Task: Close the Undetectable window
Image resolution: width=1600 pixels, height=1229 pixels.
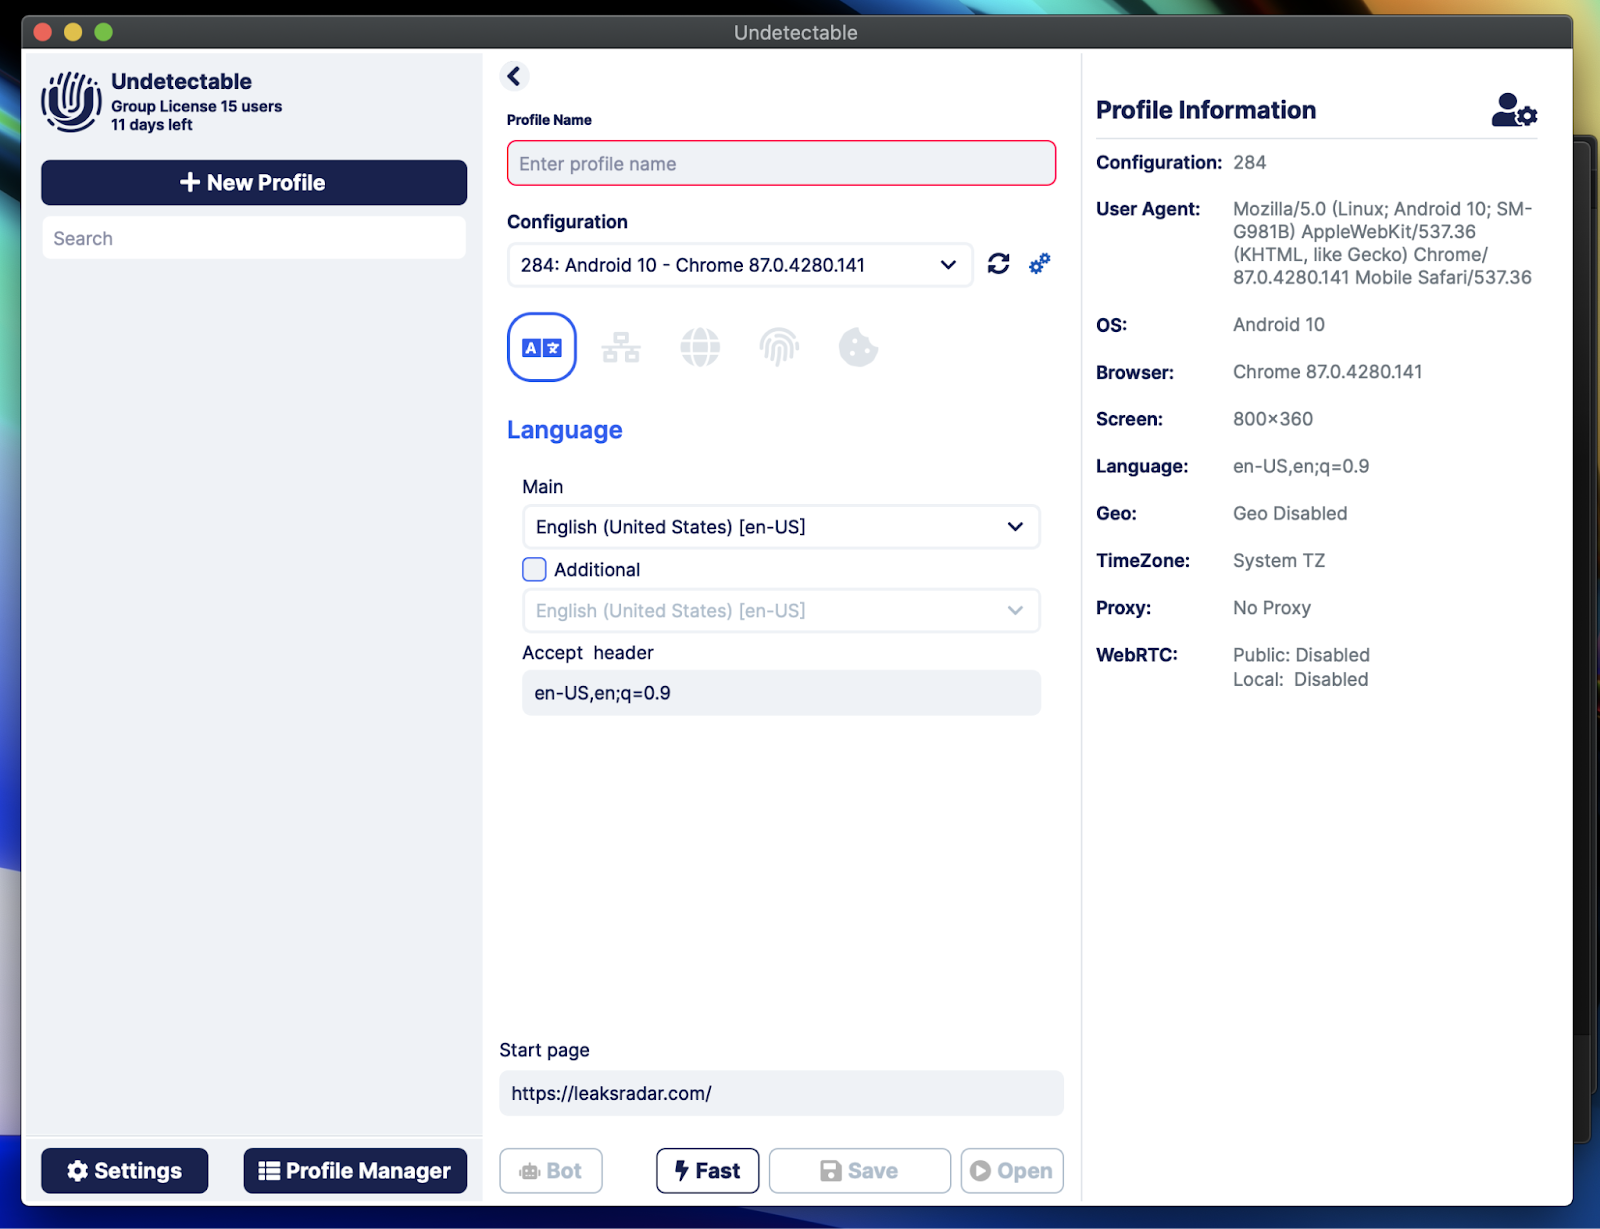Action: coord(43,32)
